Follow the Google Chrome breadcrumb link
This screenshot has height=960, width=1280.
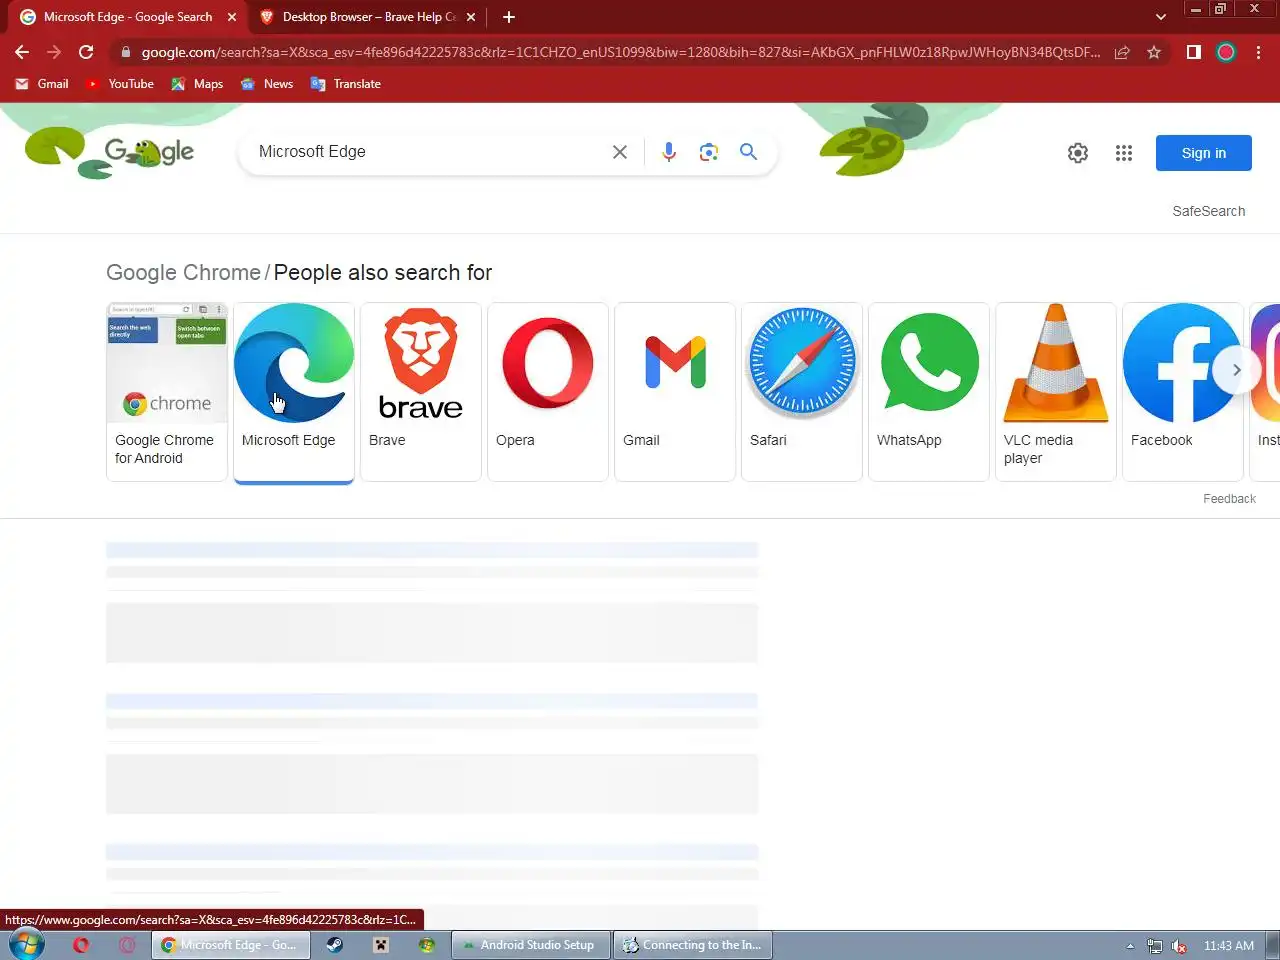(183, 273)
